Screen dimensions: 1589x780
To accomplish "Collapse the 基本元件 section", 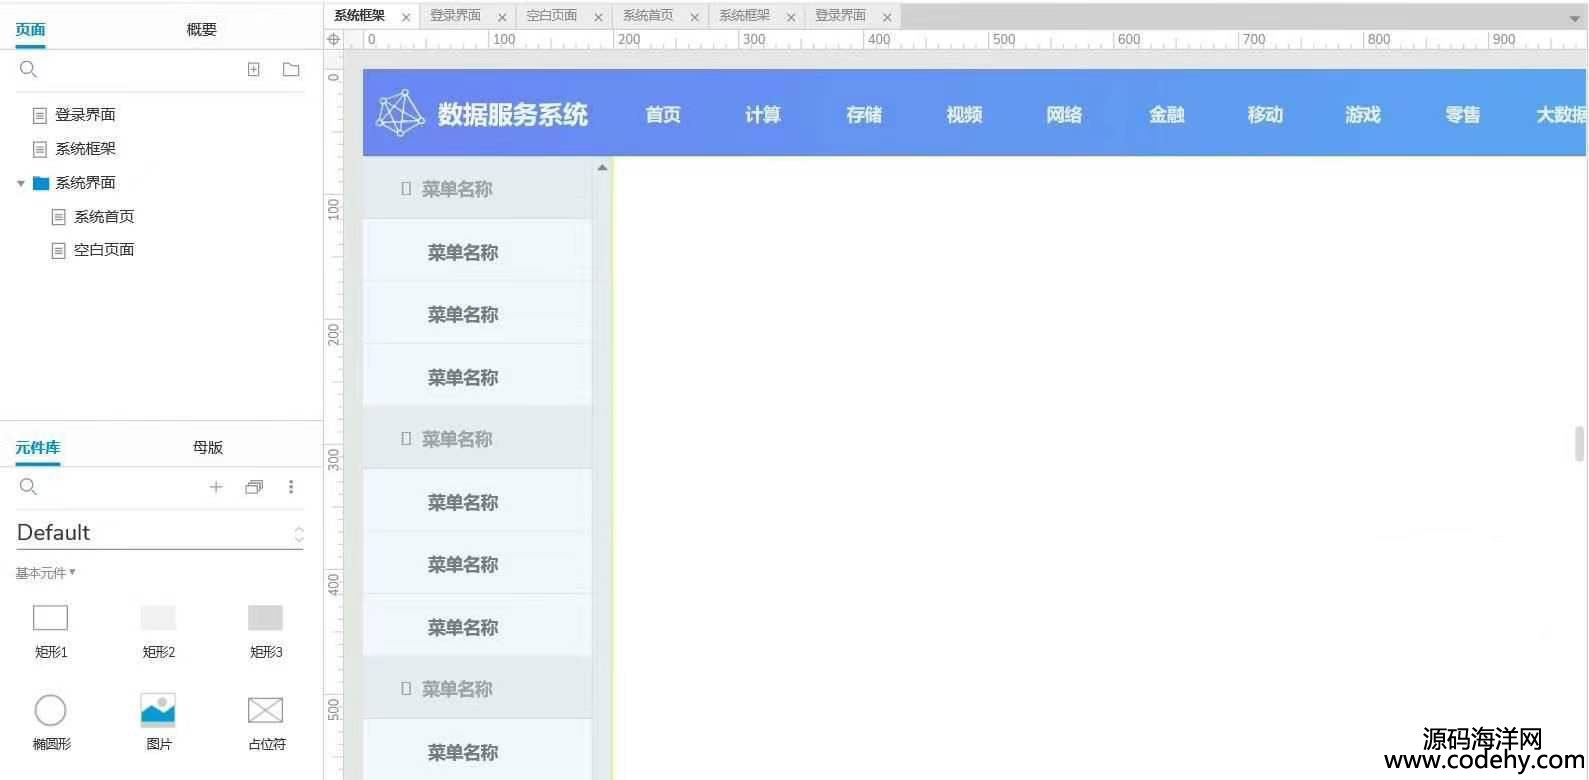I will tap(45, 573).
